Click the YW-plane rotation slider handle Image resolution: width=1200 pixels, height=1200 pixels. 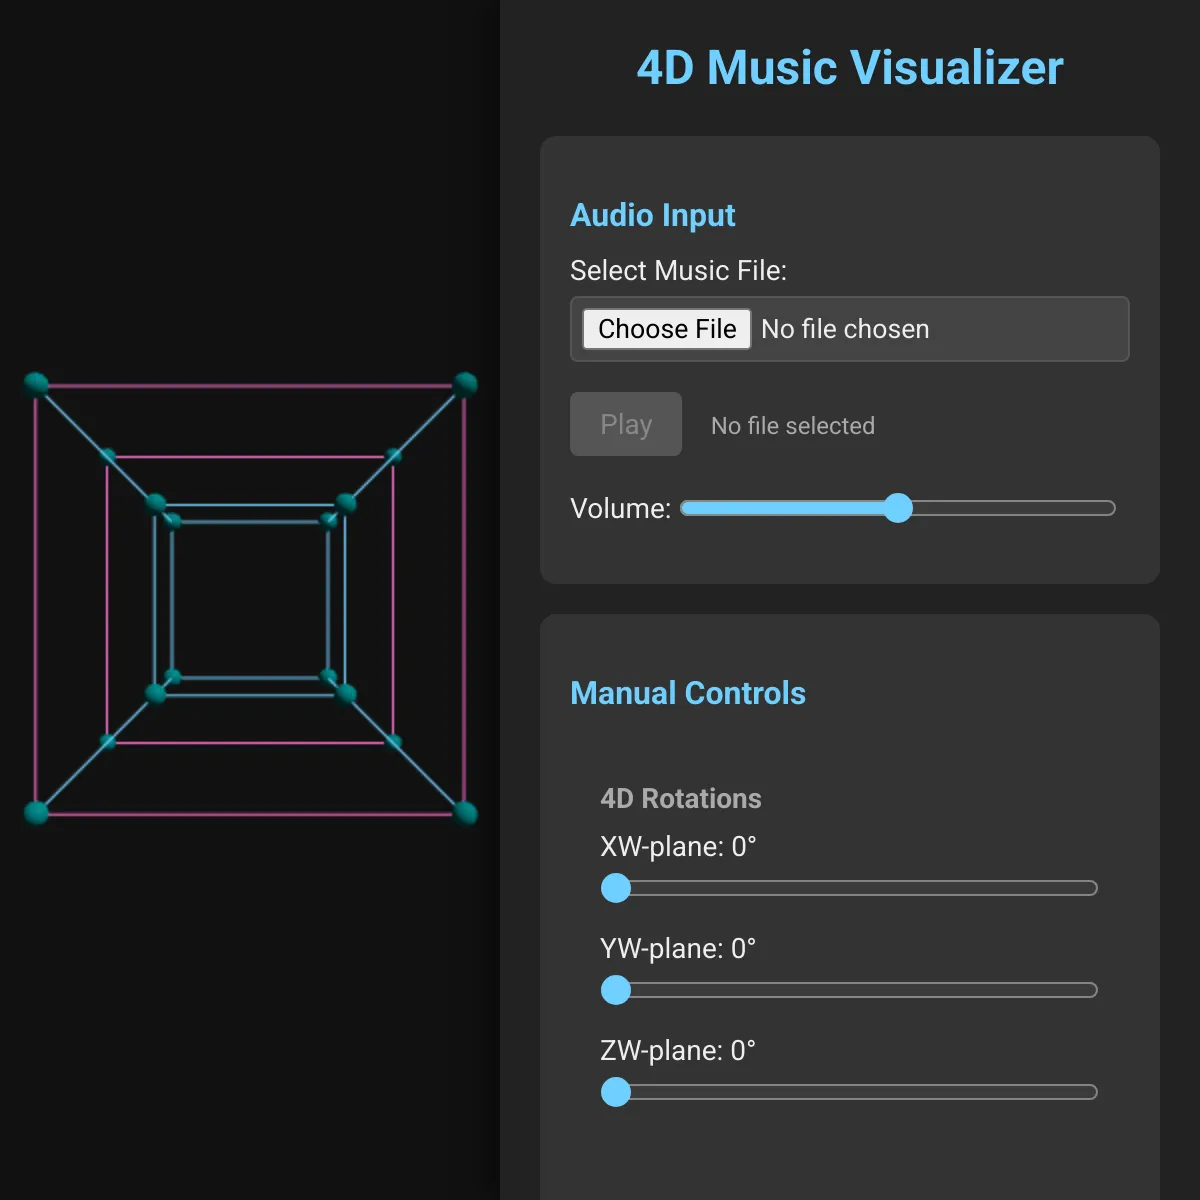click(616, 990)
